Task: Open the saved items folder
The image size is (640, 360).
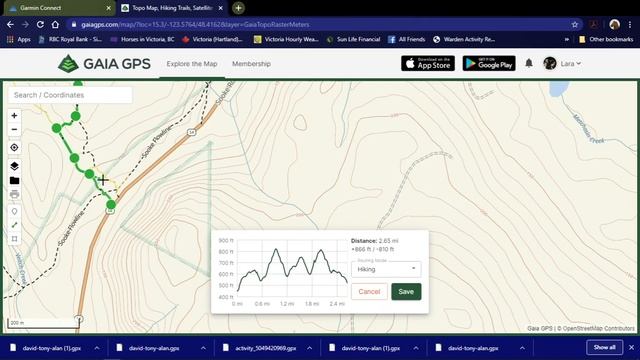Action: (x=14, y=180)
